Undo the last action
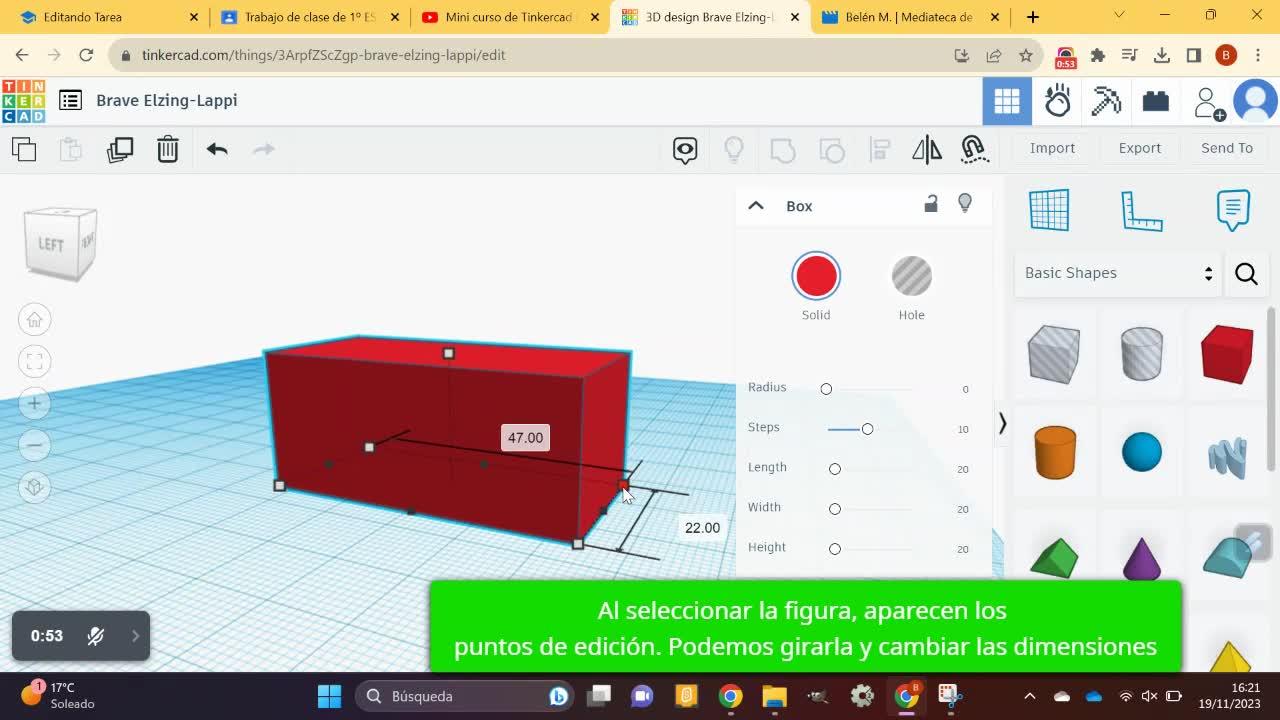 (x=217, y=150)
